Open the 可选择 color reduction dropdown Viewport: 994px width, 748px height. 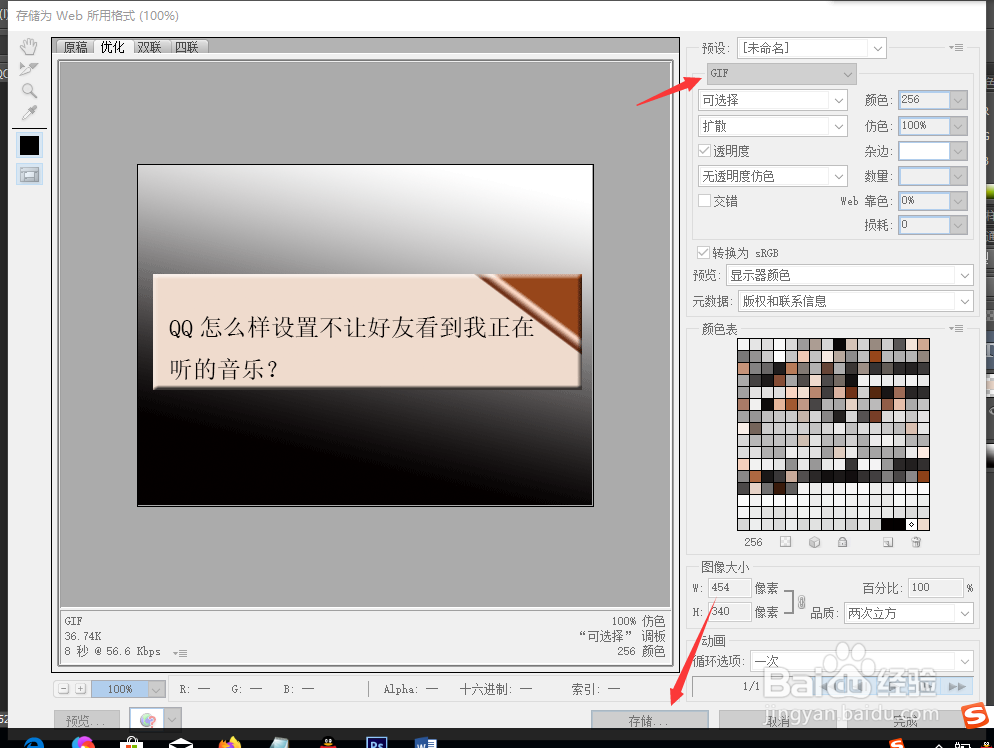pos(773,100)
